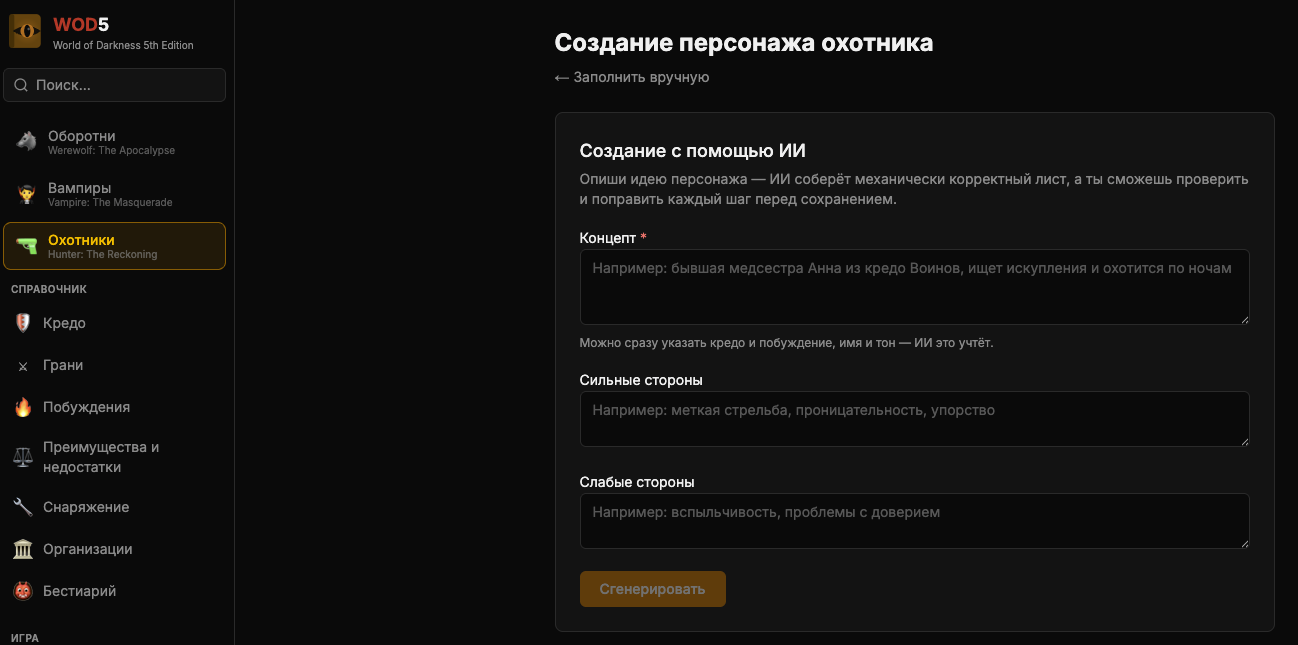Click the scales icon for Преимущества и недостатки
Screen dimensions: 1298x645
coord(23,457)
